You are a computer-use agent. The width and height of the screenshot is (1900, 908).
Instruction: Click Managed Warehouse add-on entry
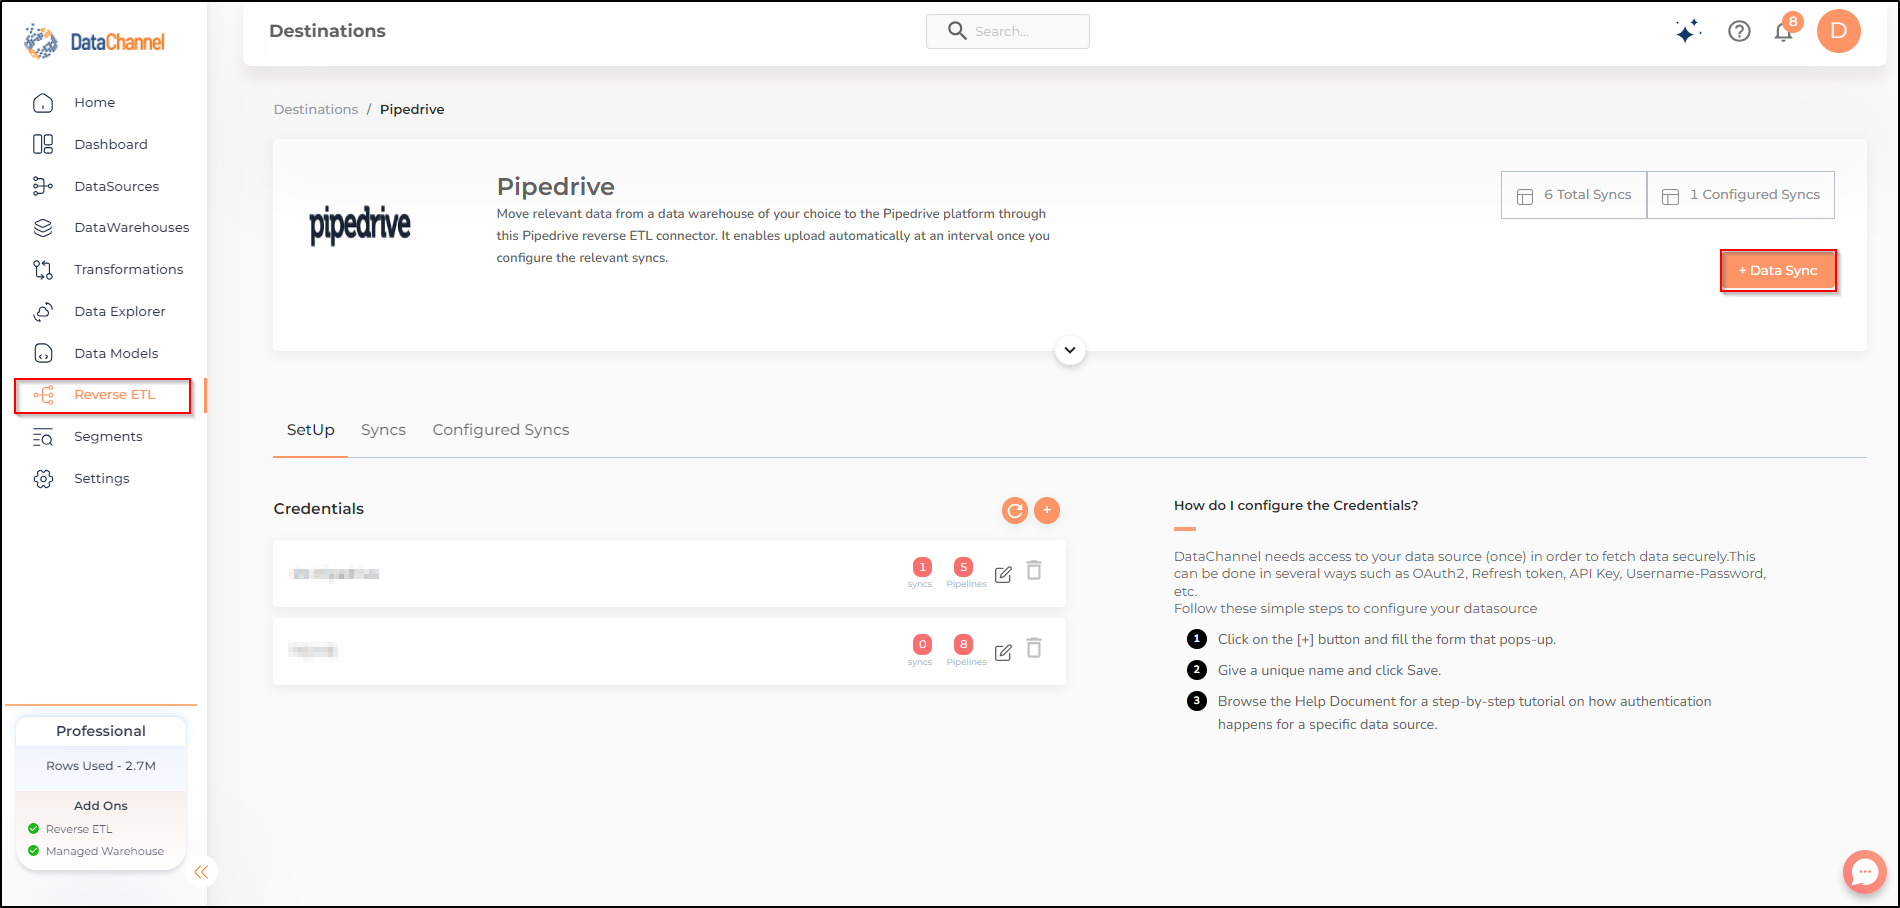click(x=104, y=852)
